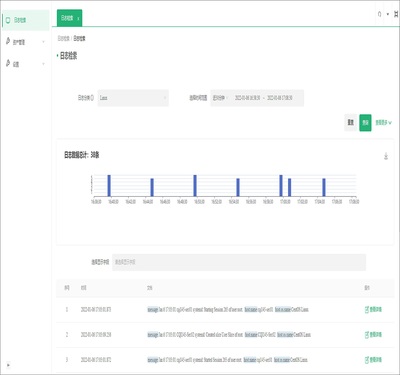Click the help icon beside the log category label
This screenshot has width=400, height=375.
pyautogui.click(x=92, y=98)
